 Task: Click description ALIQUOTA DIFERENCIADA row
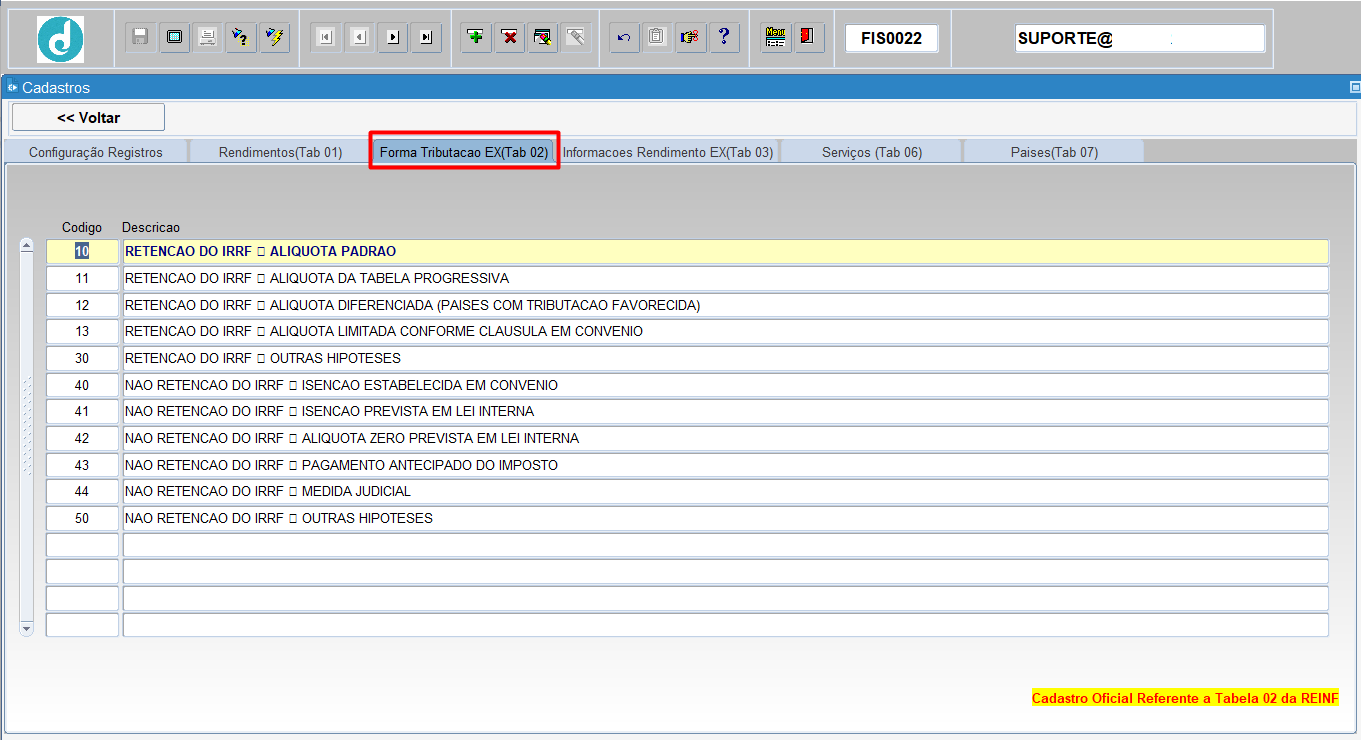coord(726,305)
